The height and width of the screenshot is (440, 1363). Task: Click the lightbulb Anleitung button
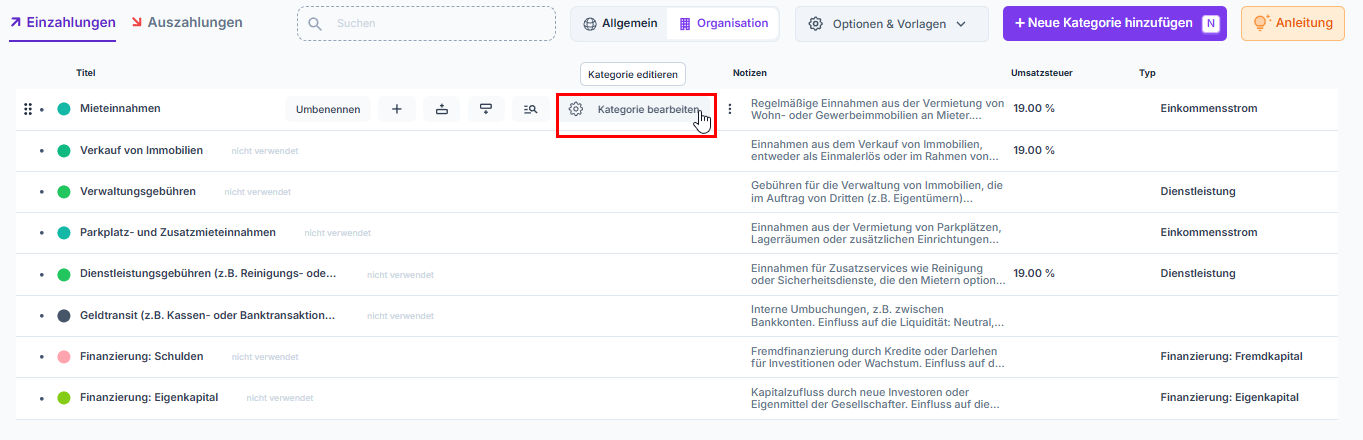point(1292,23)
